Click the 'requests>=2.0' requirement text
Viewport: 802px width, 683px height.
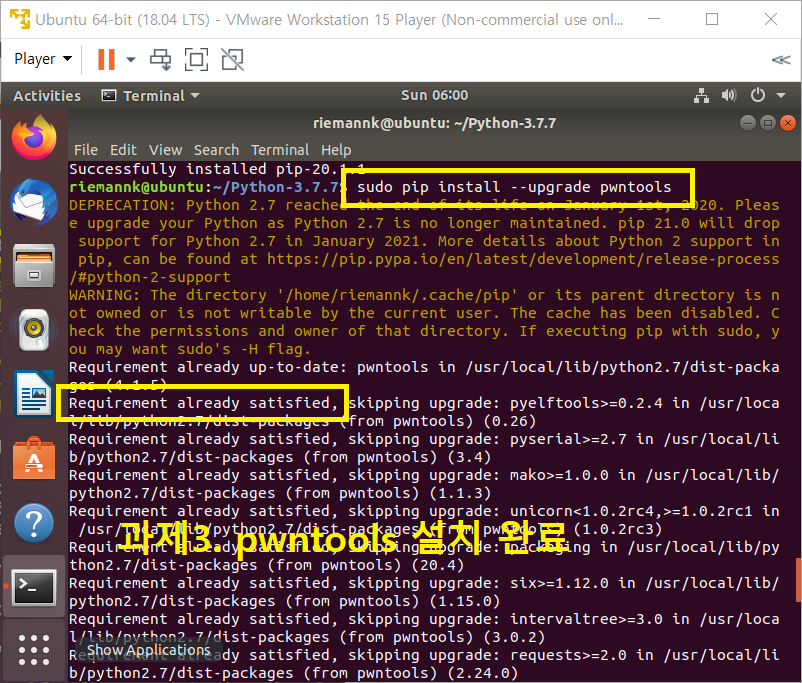[568, 655]
